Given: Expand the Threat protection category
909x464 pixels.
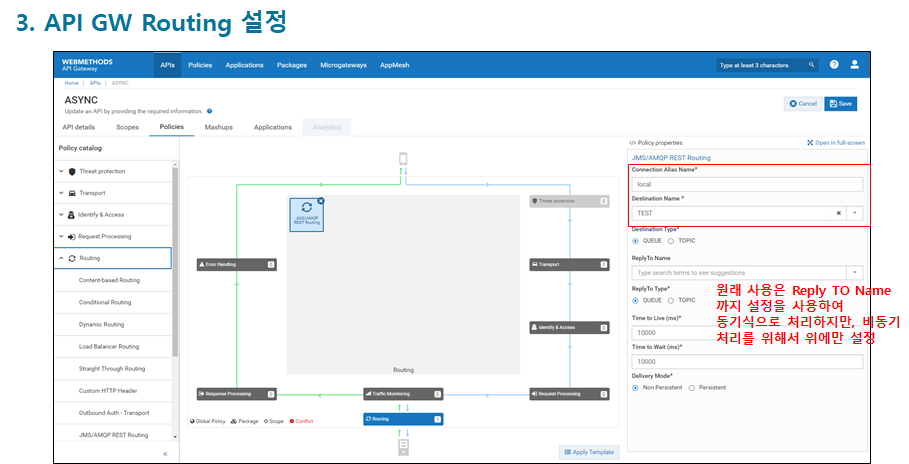Looking at the screenshot, I should click(x=61, y=171).
